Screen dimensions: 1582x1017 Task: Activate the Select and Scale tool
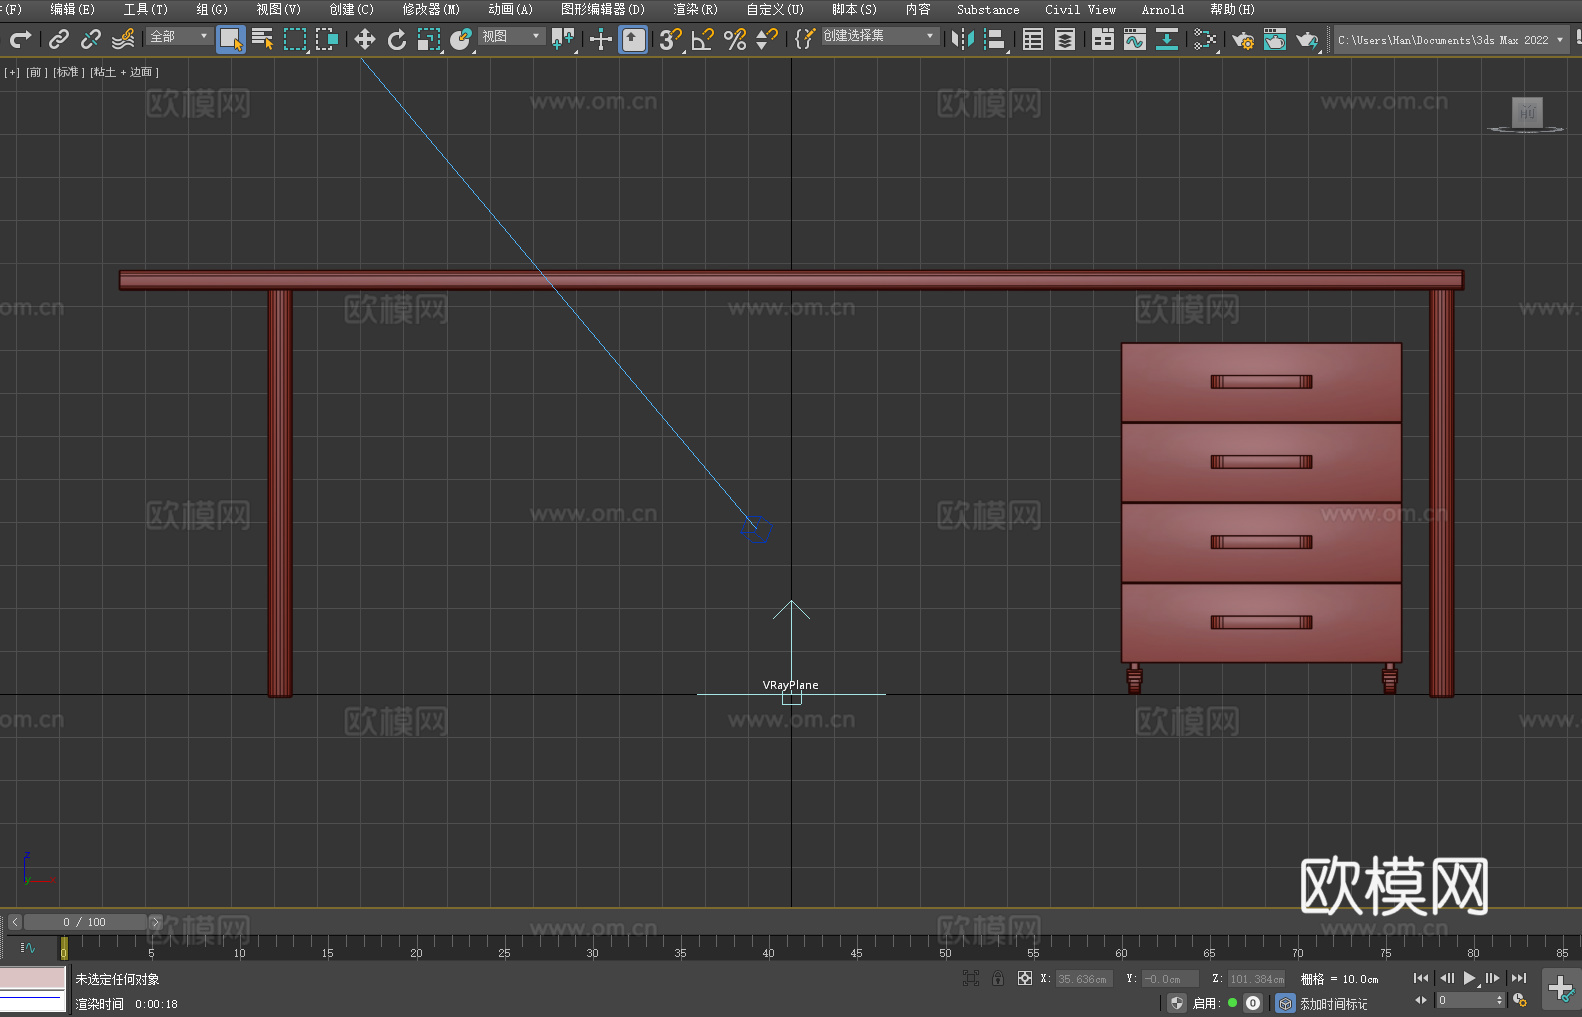429,39
